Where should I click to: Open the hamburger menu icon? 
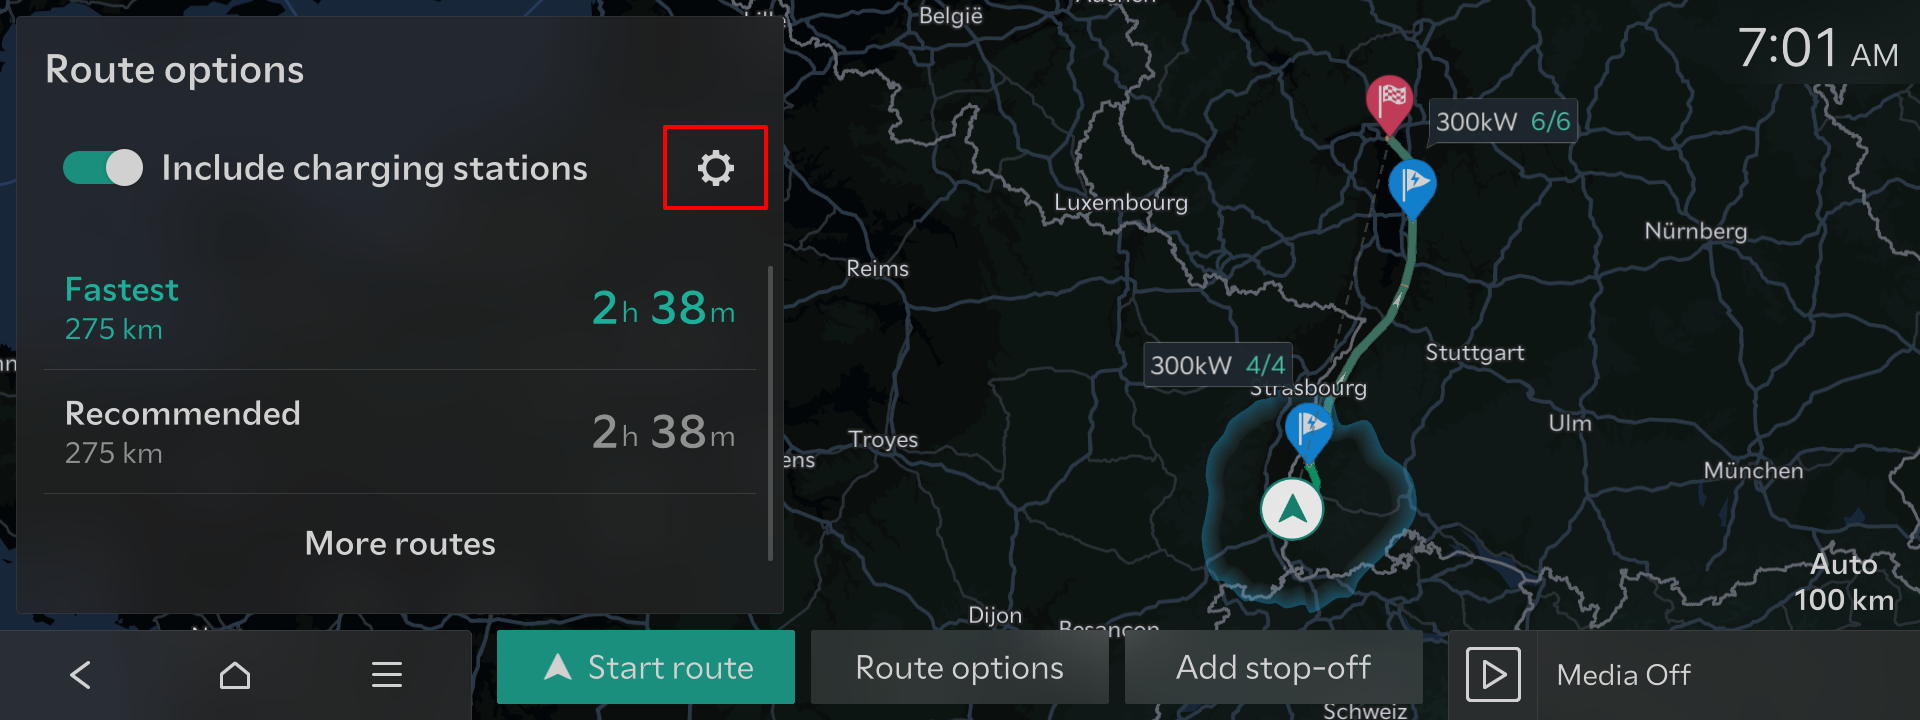point(387,675)
